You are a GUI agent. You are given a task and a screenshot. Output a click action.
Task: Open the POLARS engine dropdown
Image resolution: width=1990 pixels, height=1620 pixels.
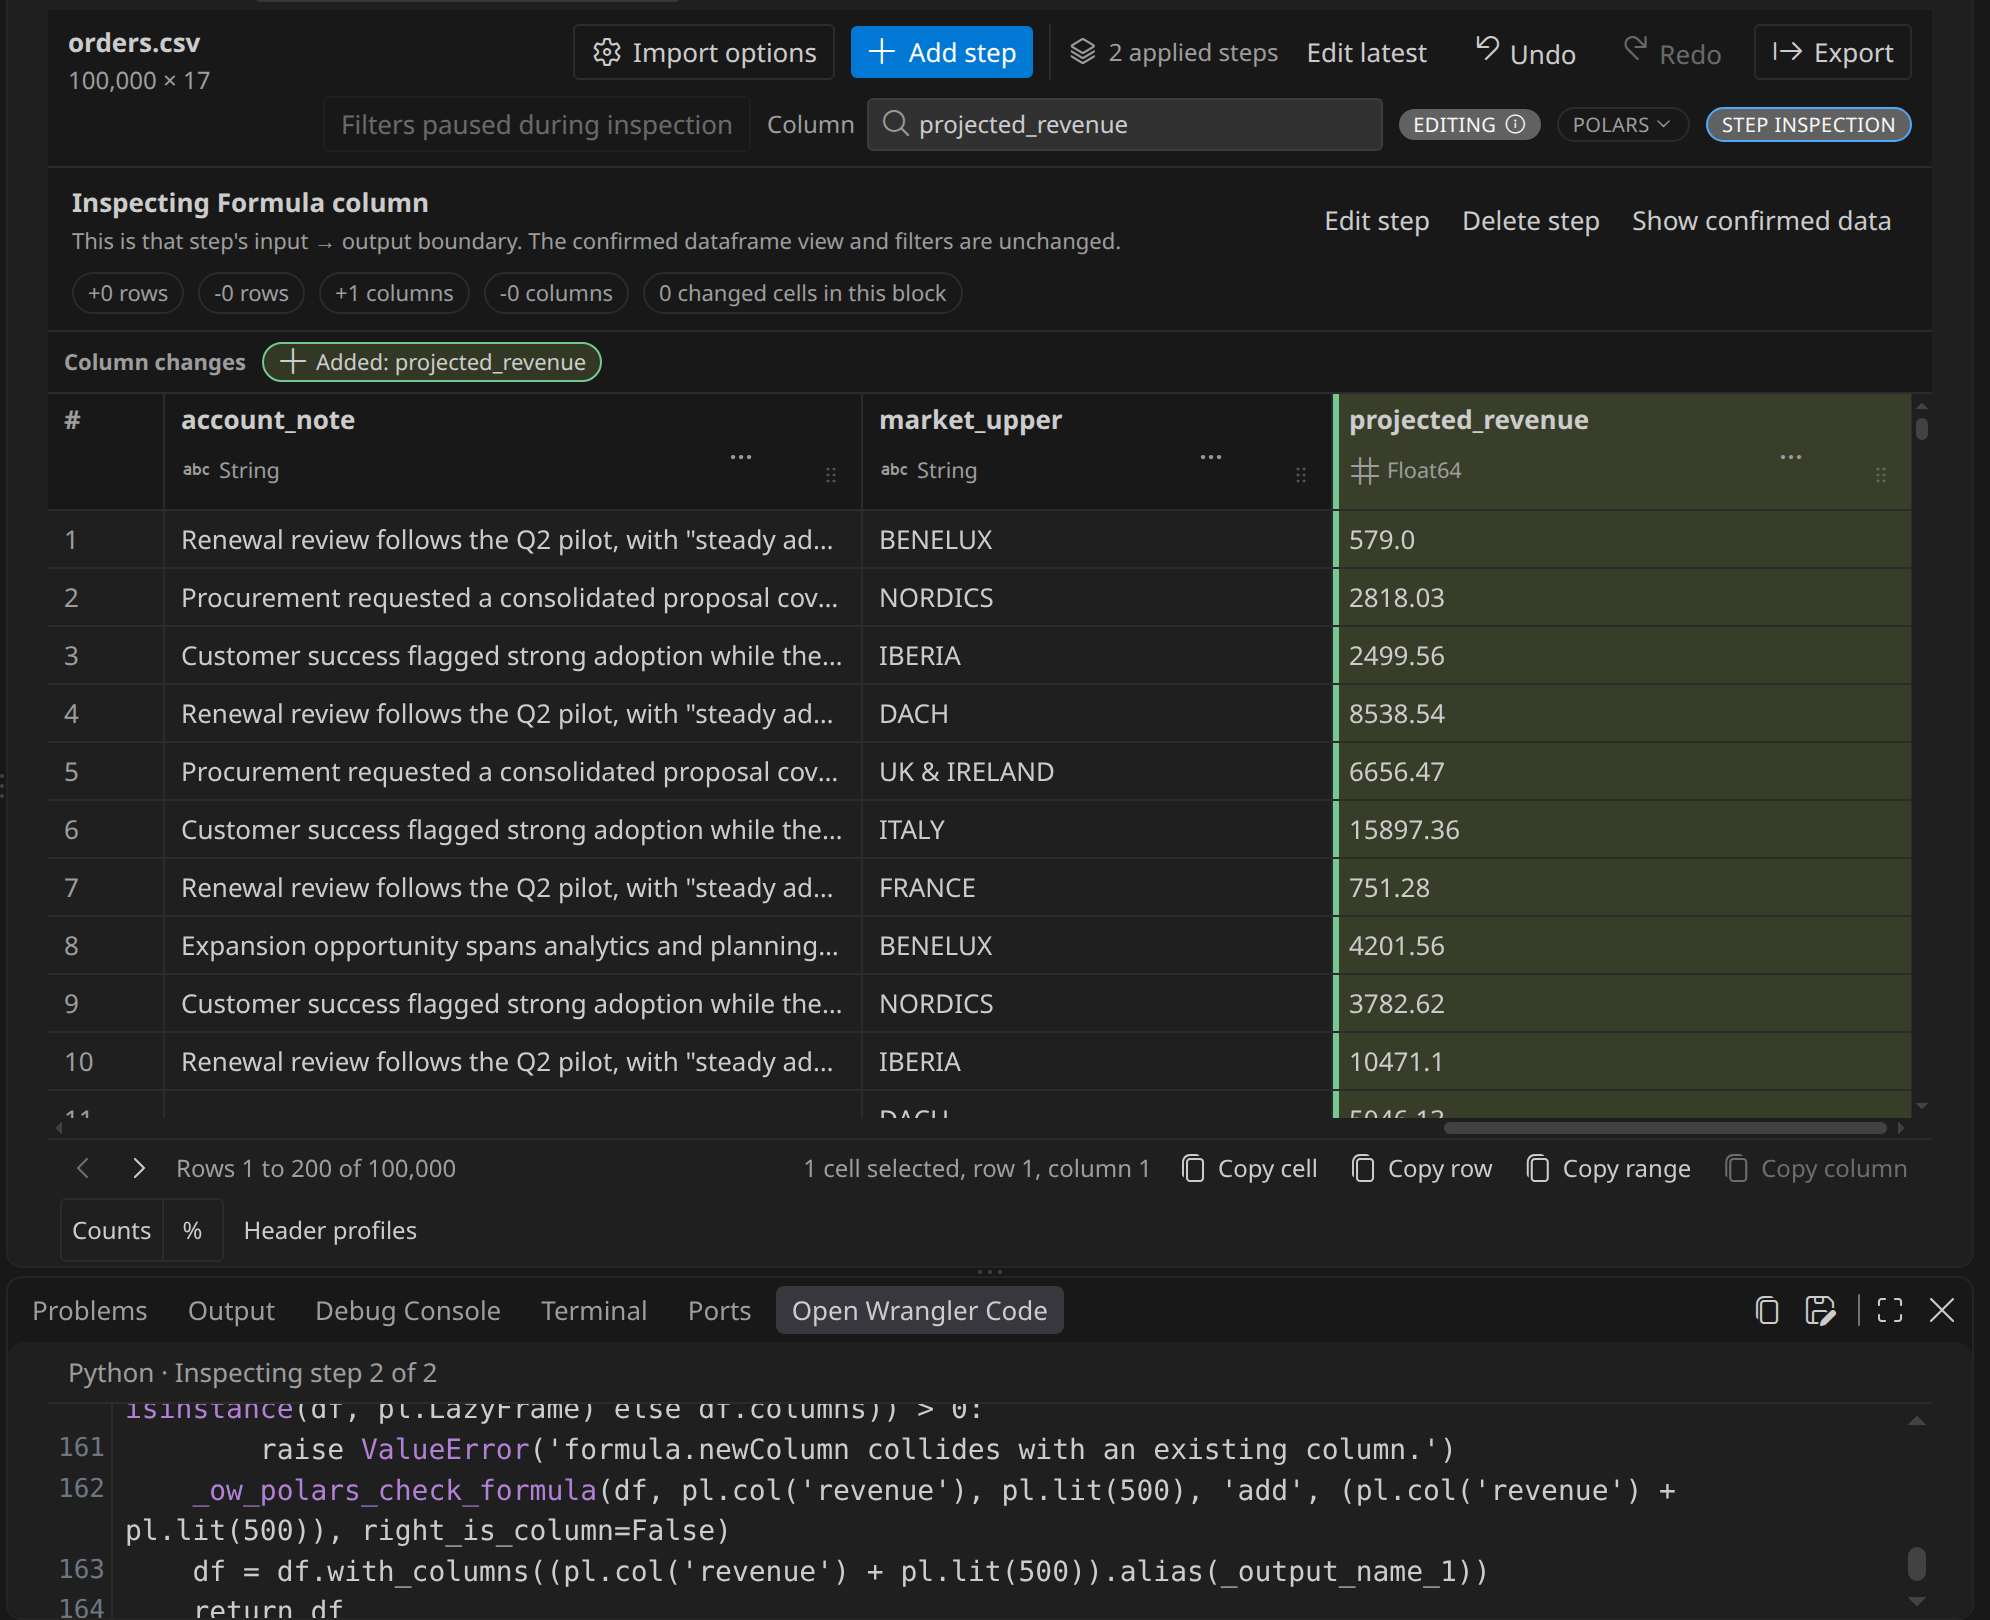pos(1622,124)
